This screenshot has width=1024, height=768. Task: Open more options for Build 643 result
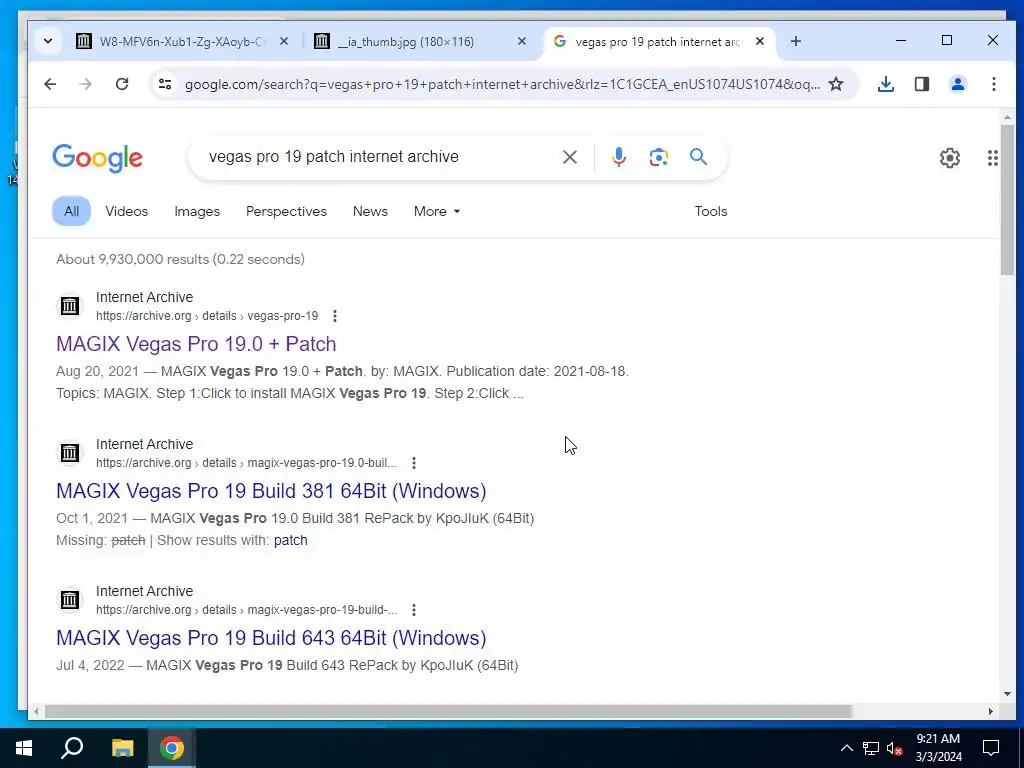[x=413, y=610]
